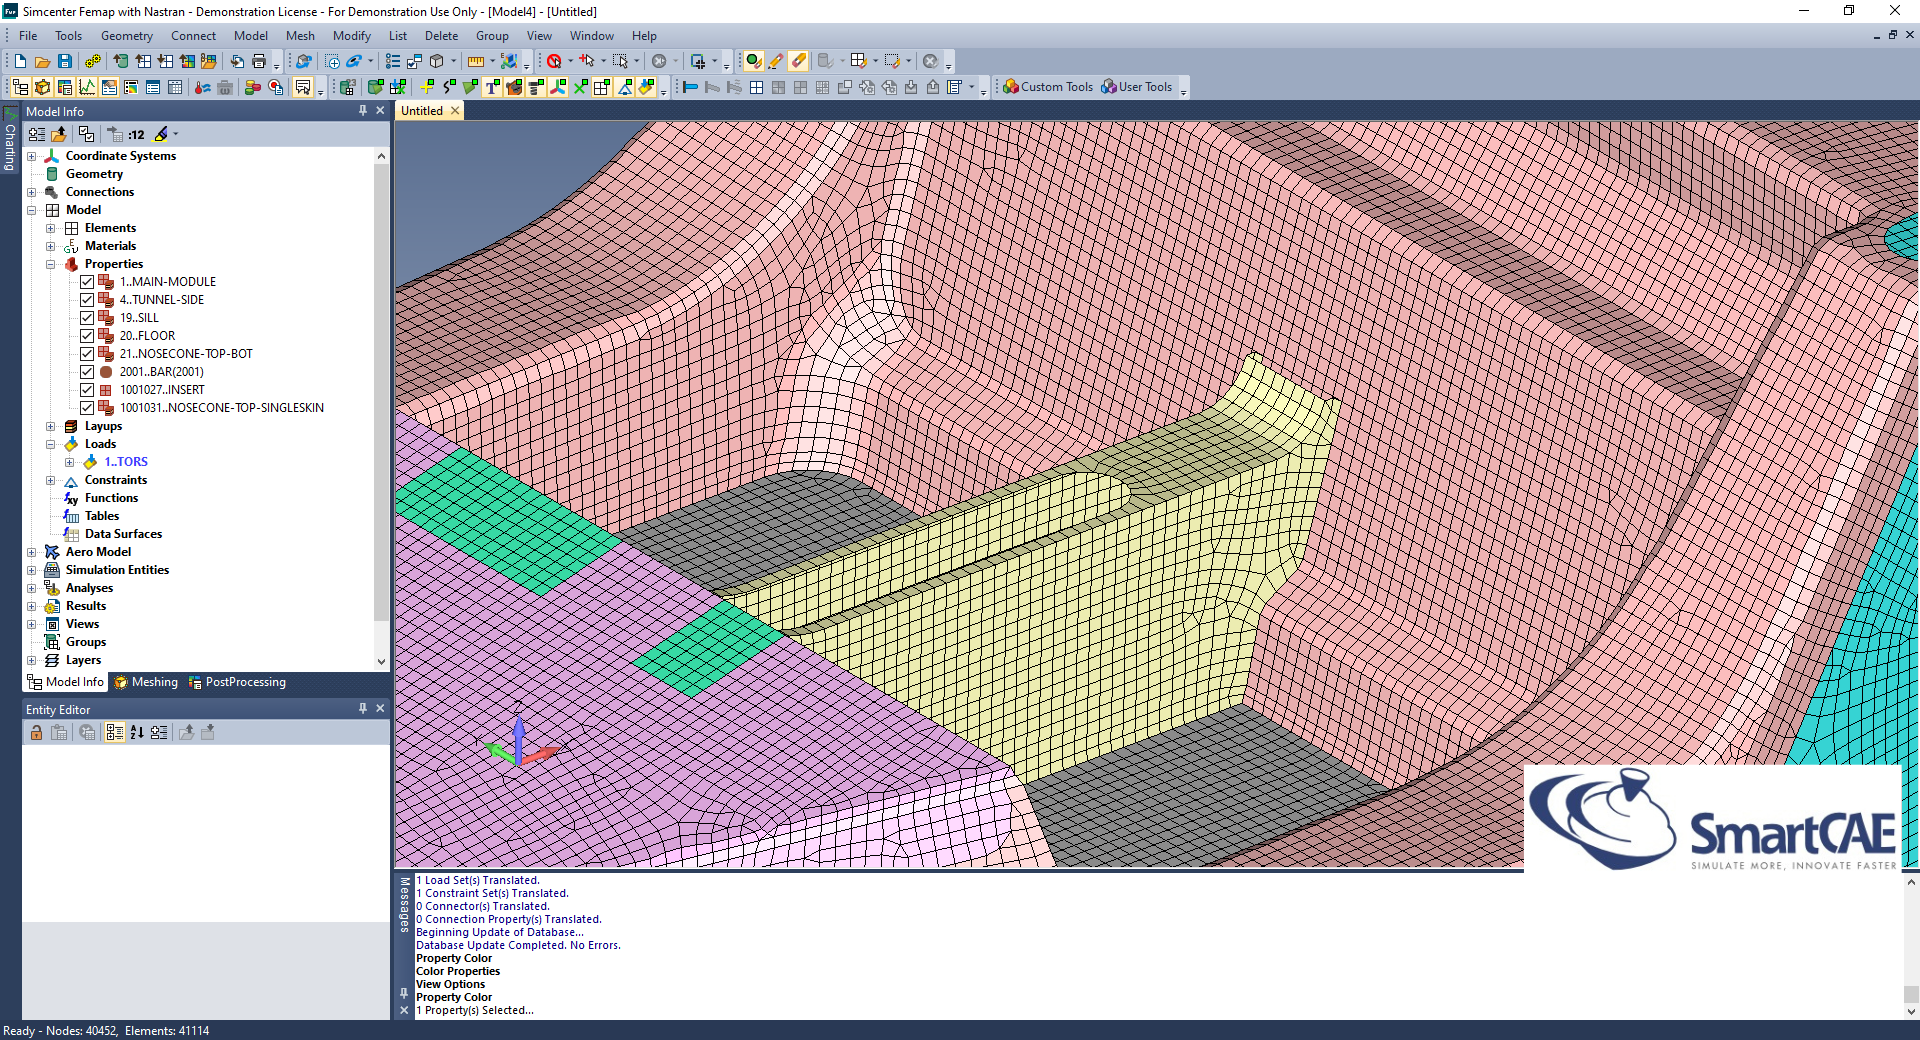Expand the Constraints tree node
1920x1040 pixels.
(50, 480)
